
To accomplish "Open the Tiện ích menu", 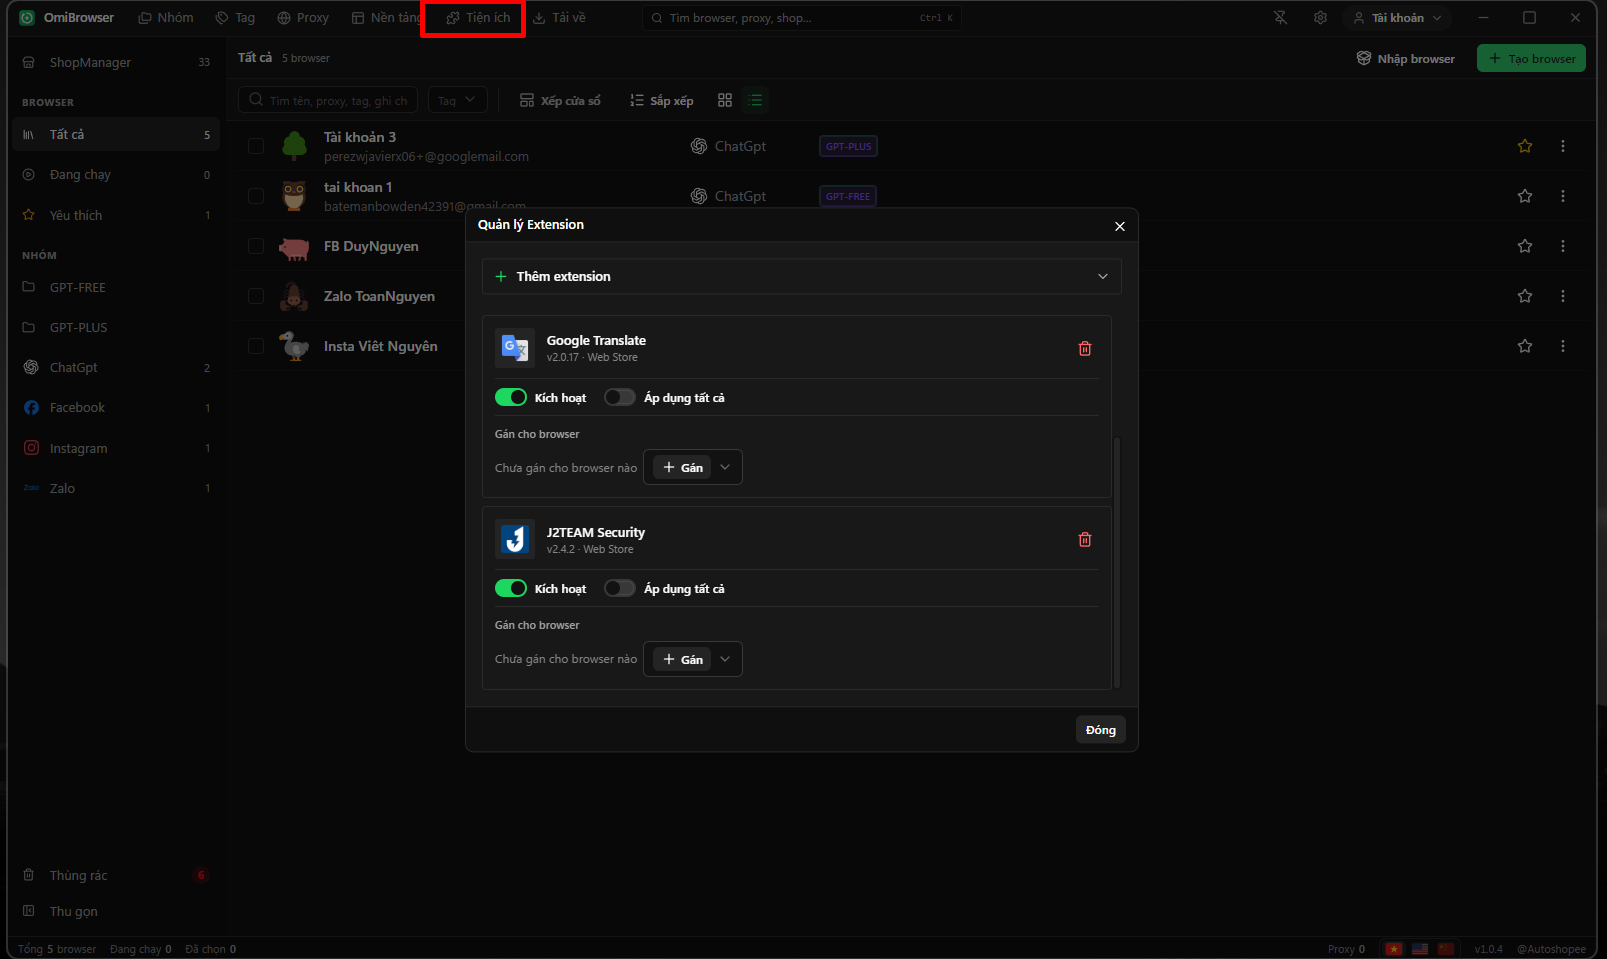I will point(478,18).
